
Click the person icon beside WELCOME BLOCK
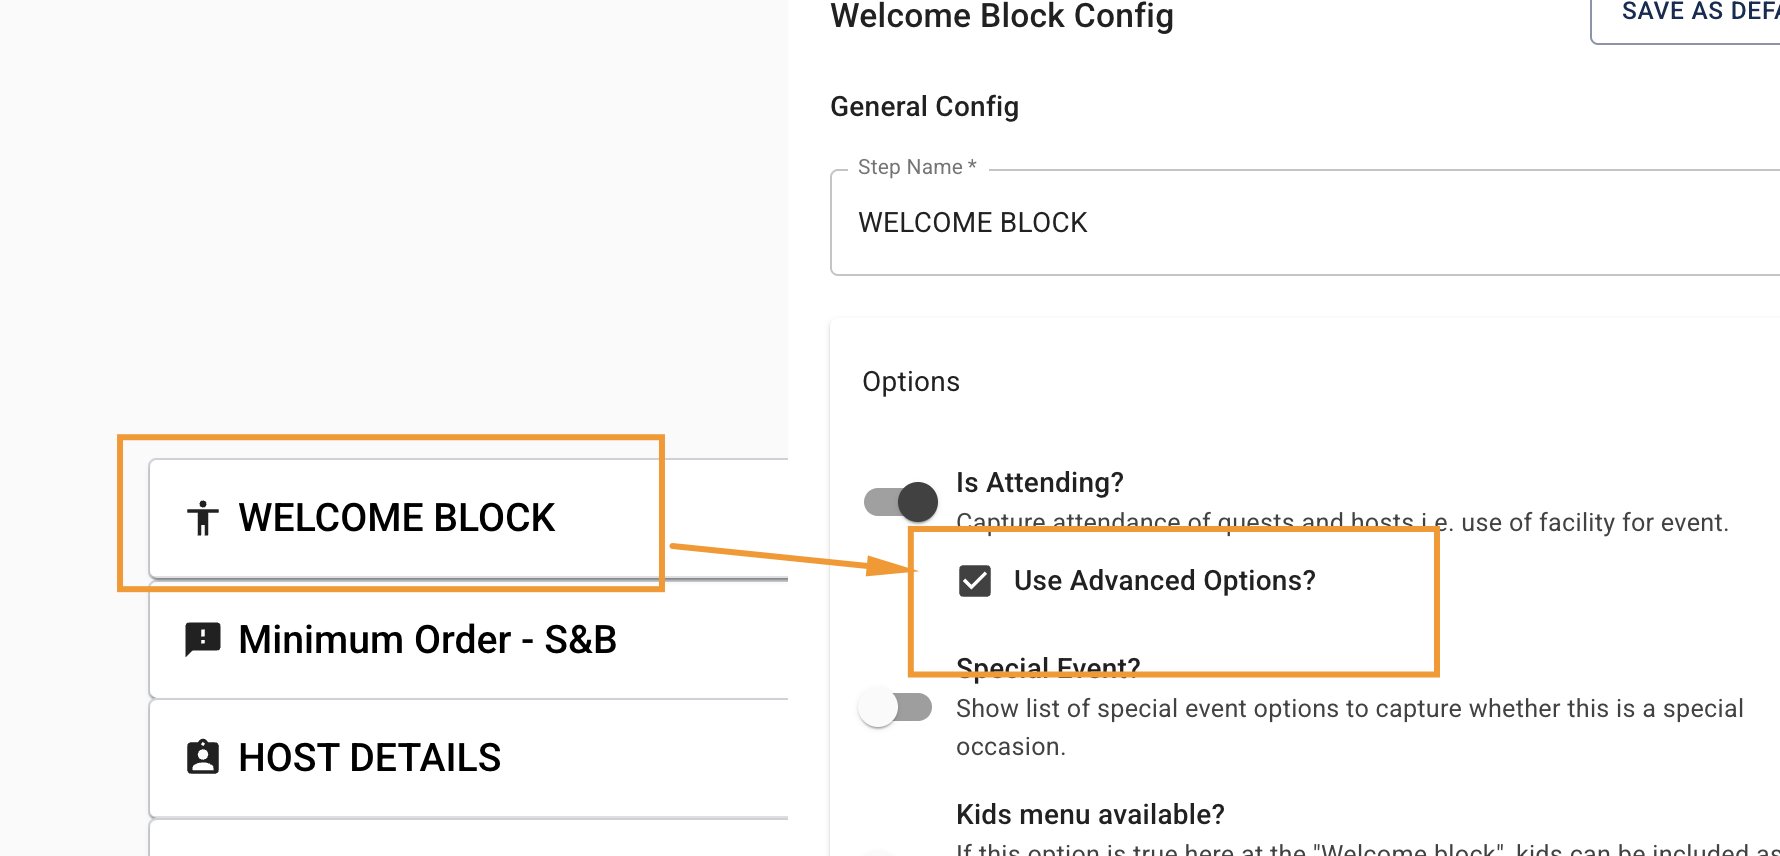(203, 518)
